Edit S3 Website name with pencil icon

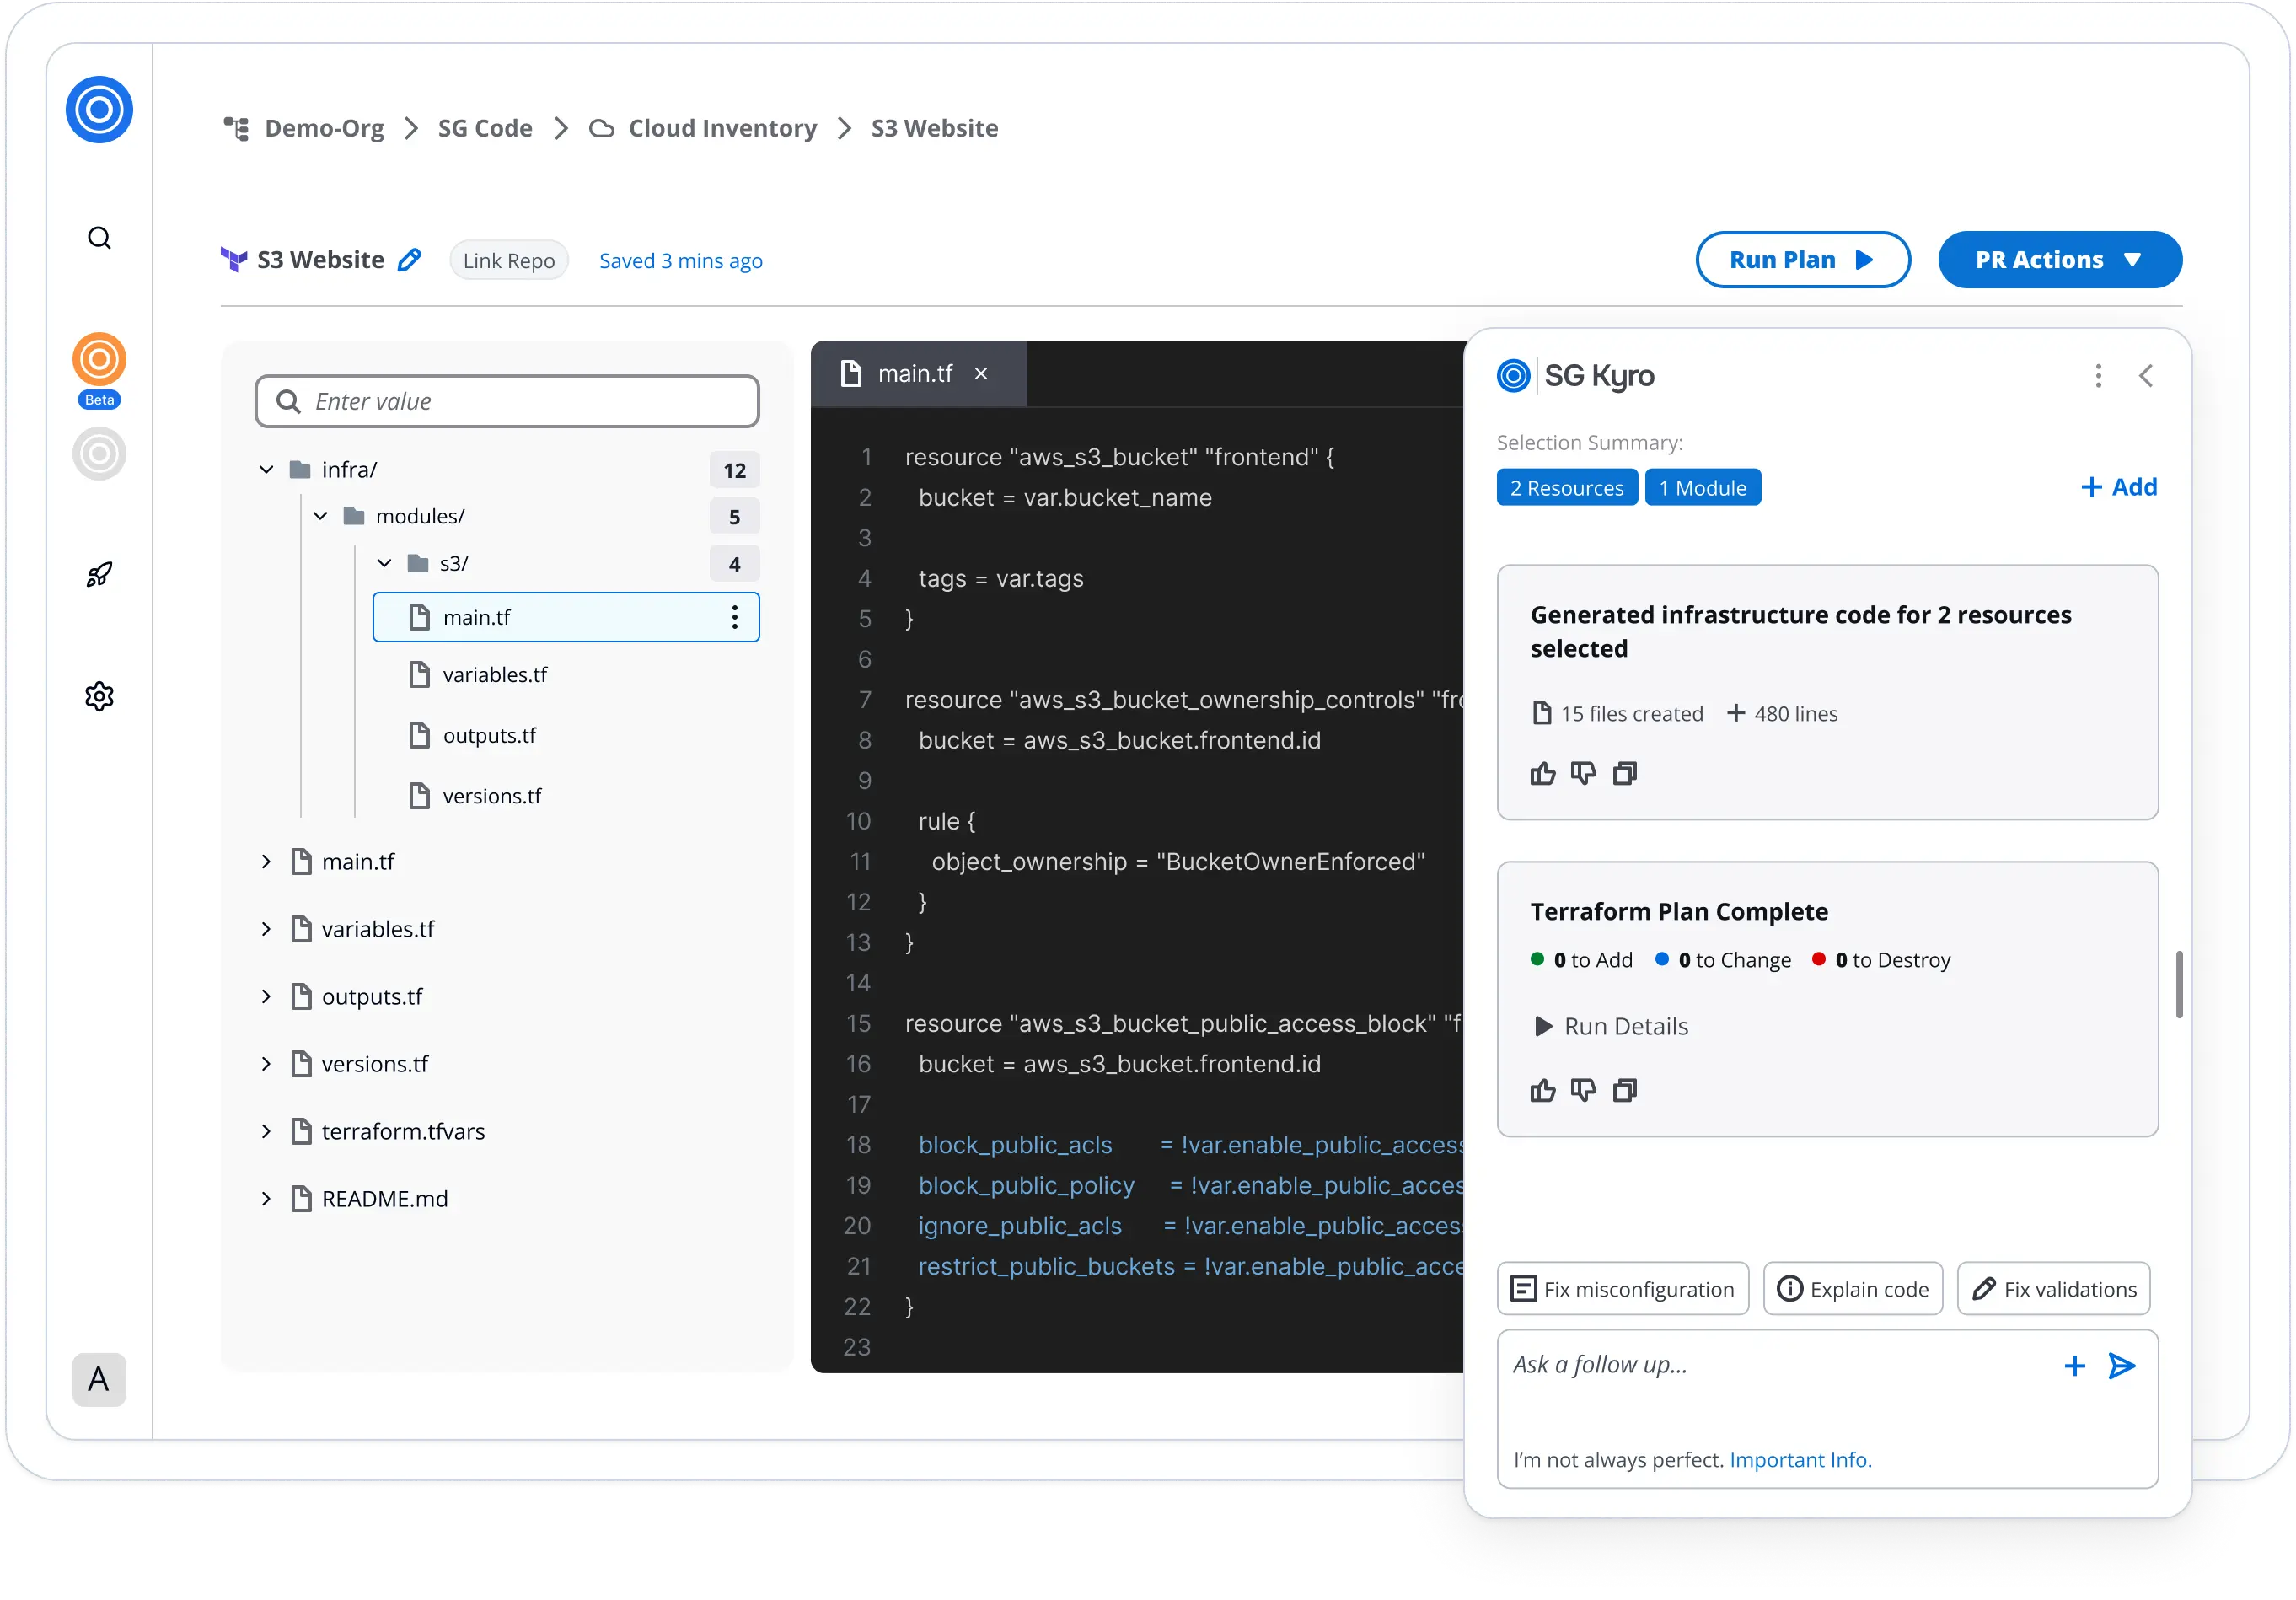[409, 260]
